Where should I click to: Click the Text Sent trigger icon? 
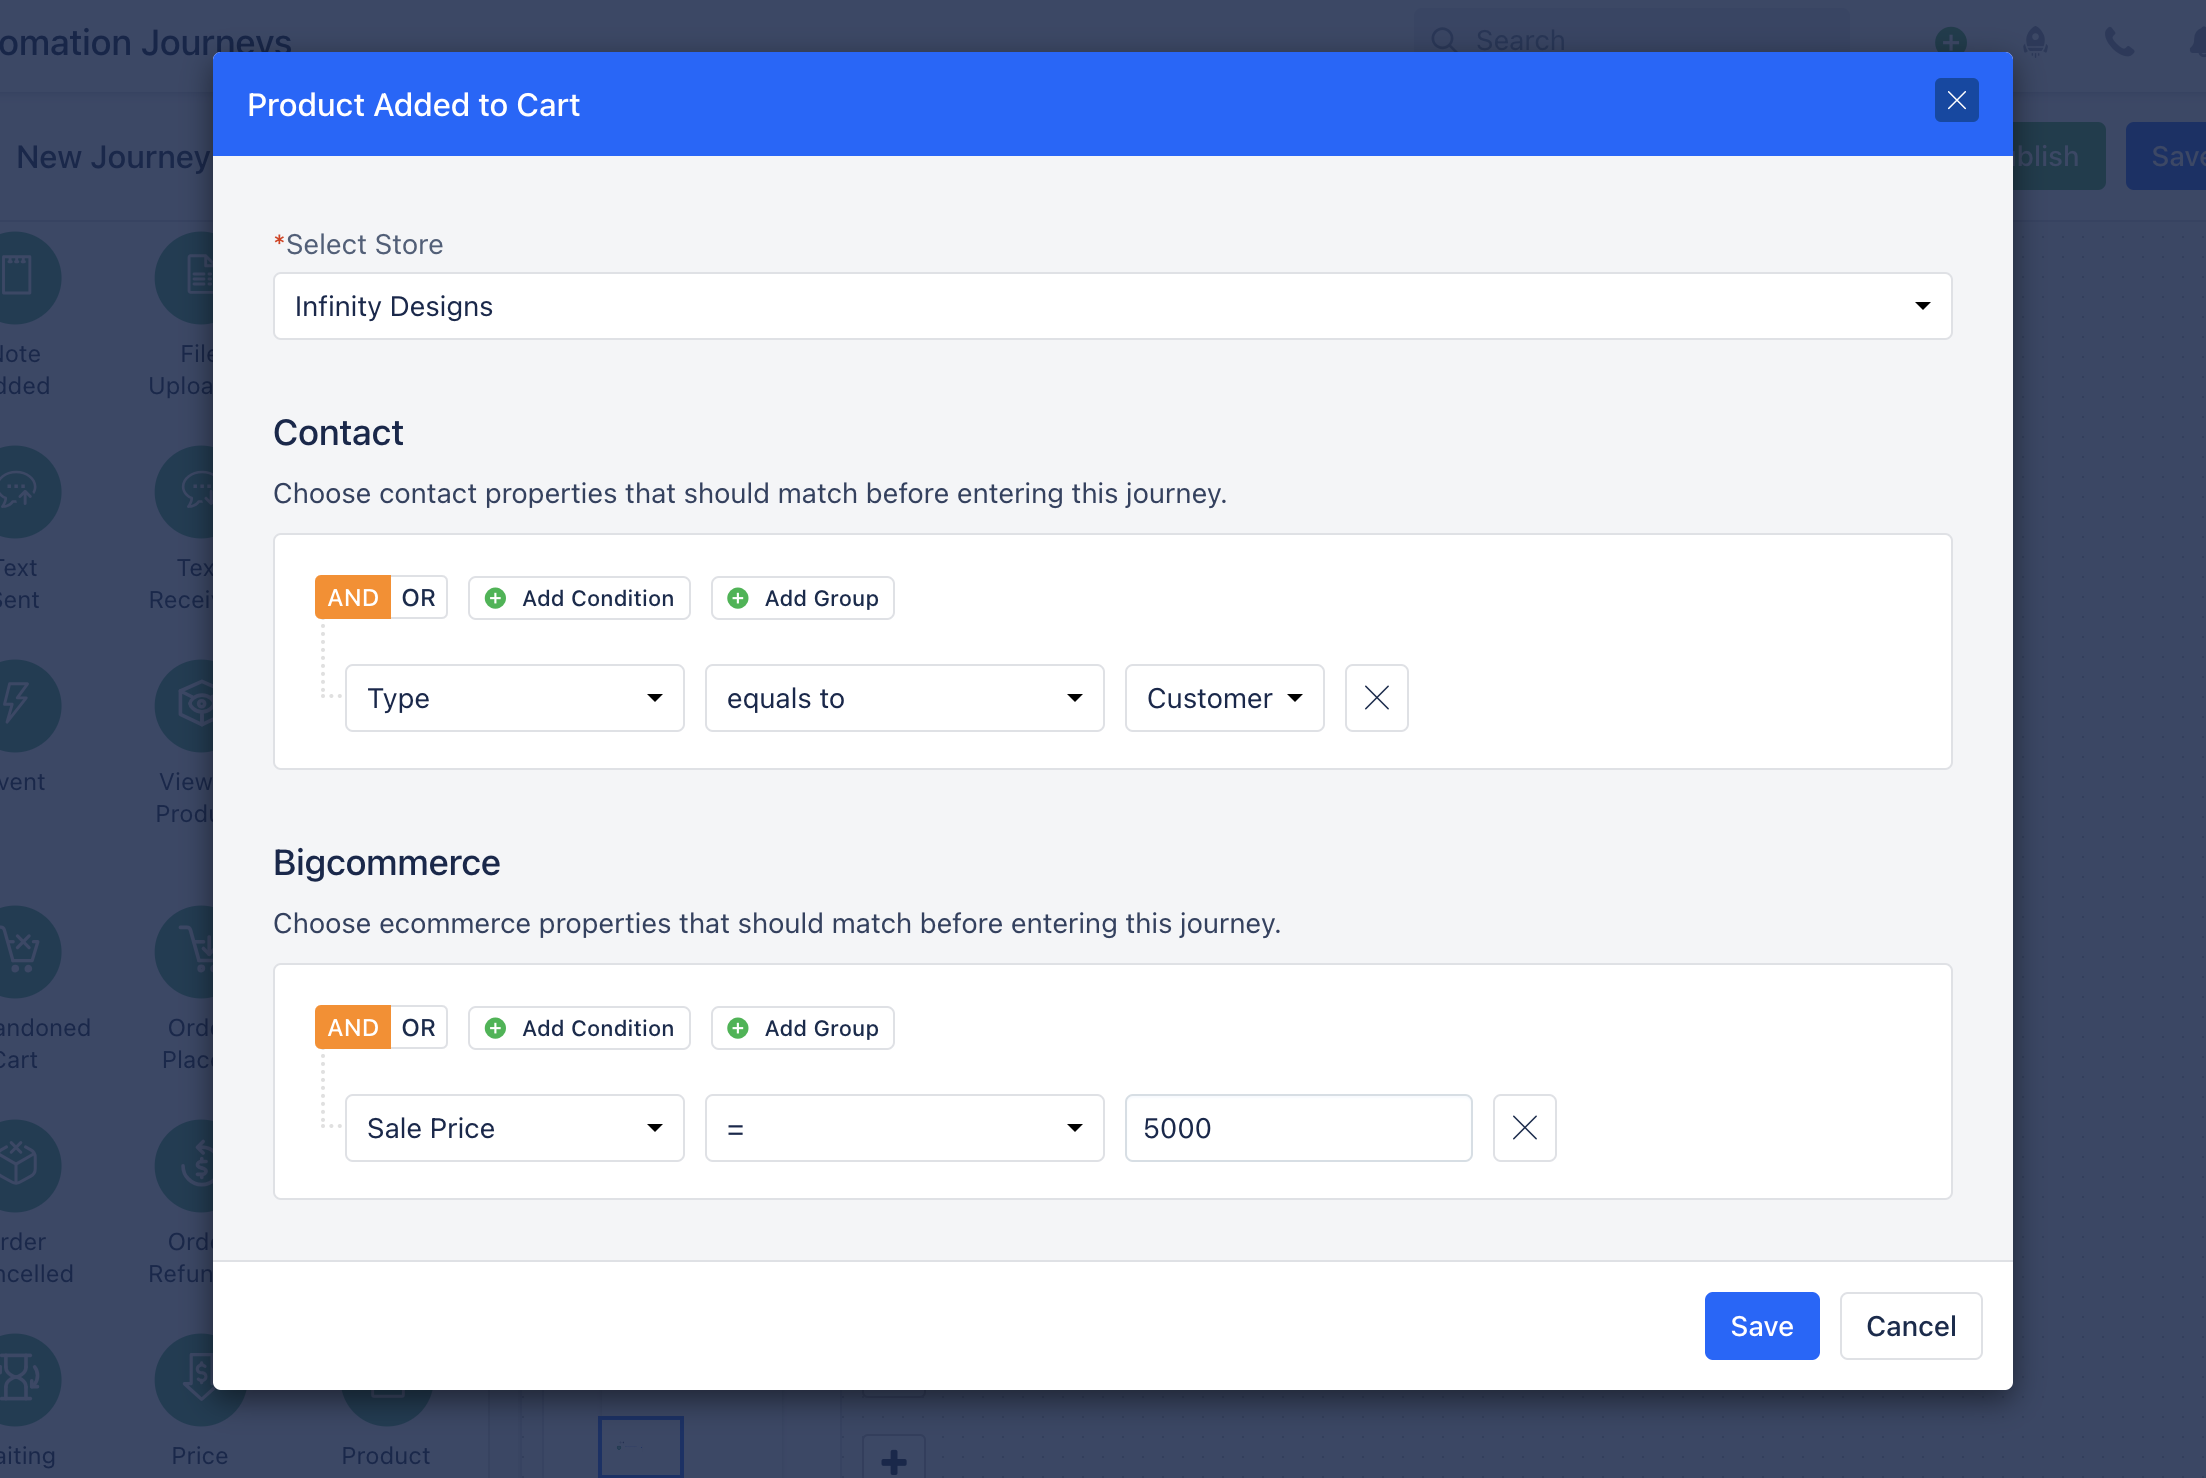18,491
